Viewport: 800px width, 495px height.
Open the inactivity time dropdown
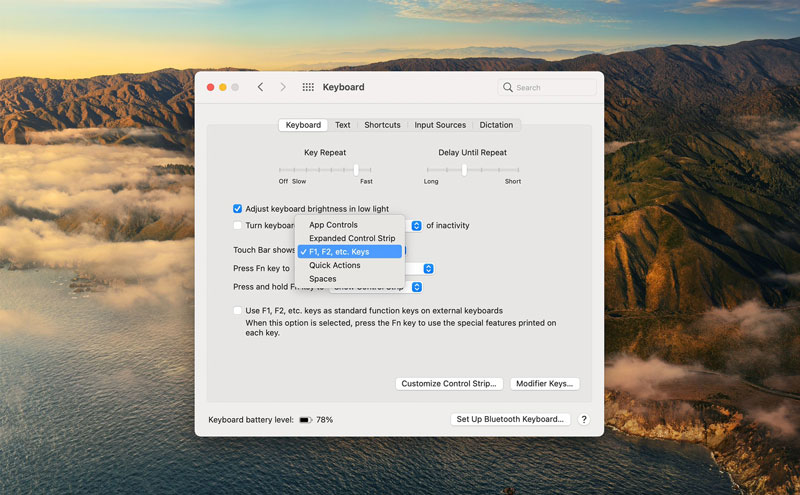pos(417,226)
